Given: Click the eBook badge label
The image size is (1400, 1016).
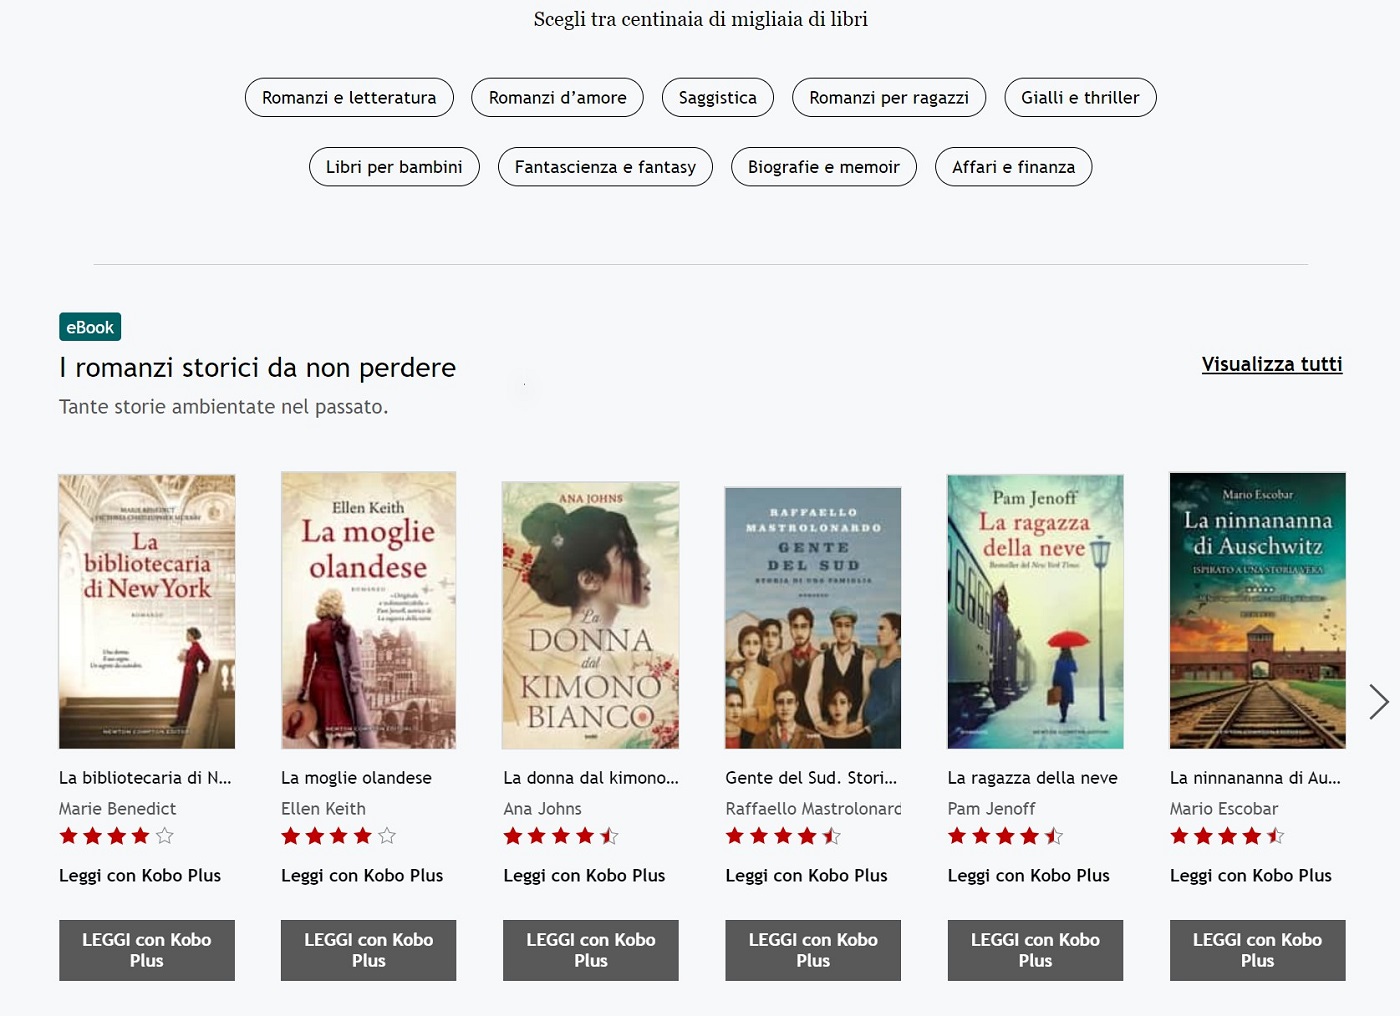Looking at the screenshot, I should (x=90, y=327).
